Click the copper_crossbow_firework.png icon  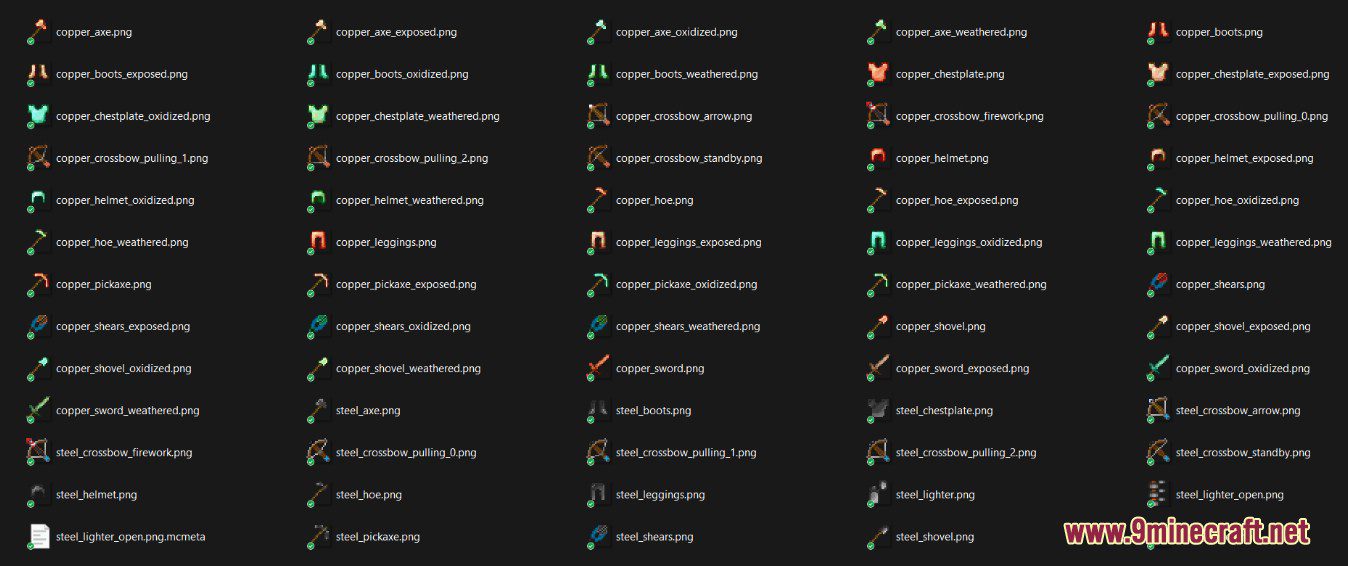[878, 116]
